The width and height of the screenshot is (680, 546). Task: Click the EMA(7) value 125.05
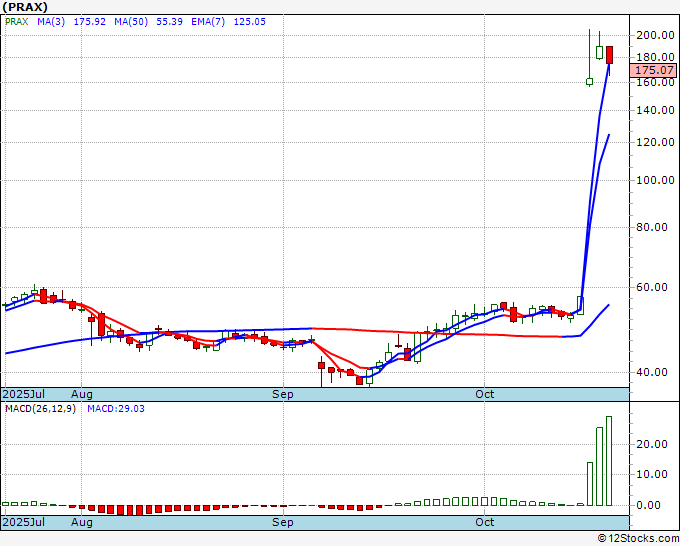point(249,22)
